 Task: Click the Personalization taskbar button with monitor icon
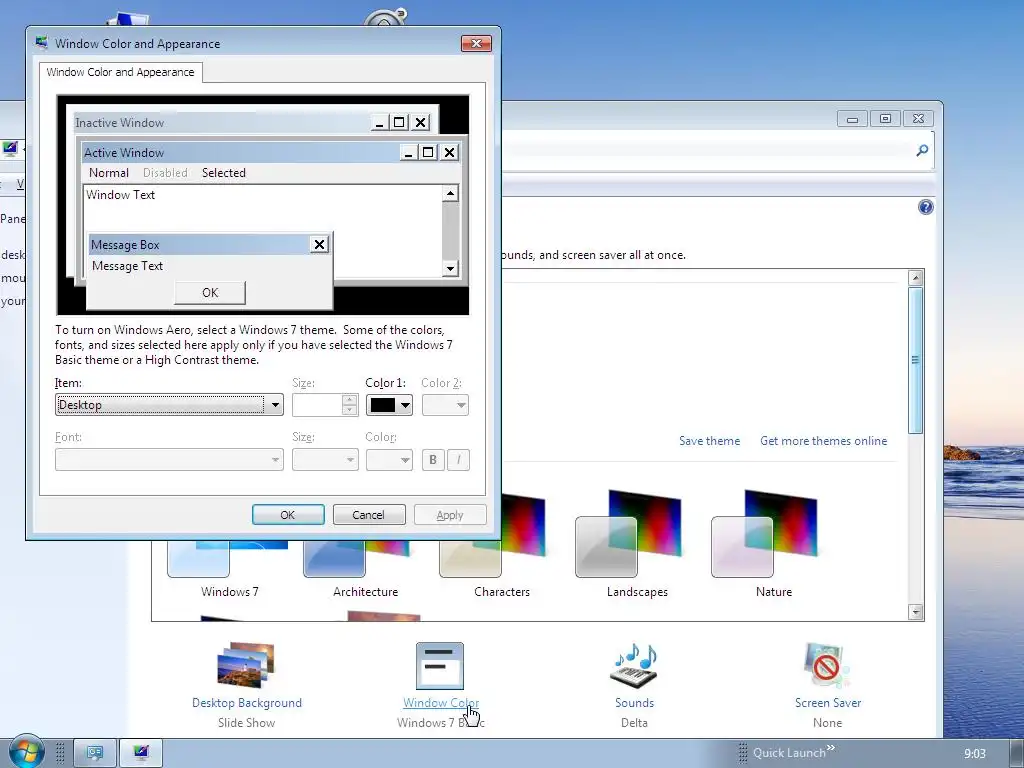click(141, 753)
